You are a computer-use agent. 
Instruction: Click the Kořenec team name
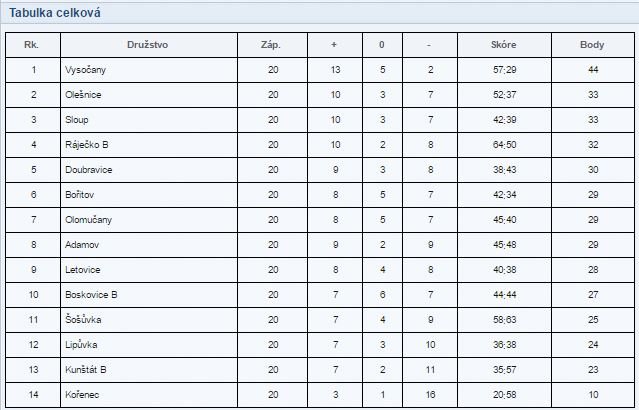(82, 395)
